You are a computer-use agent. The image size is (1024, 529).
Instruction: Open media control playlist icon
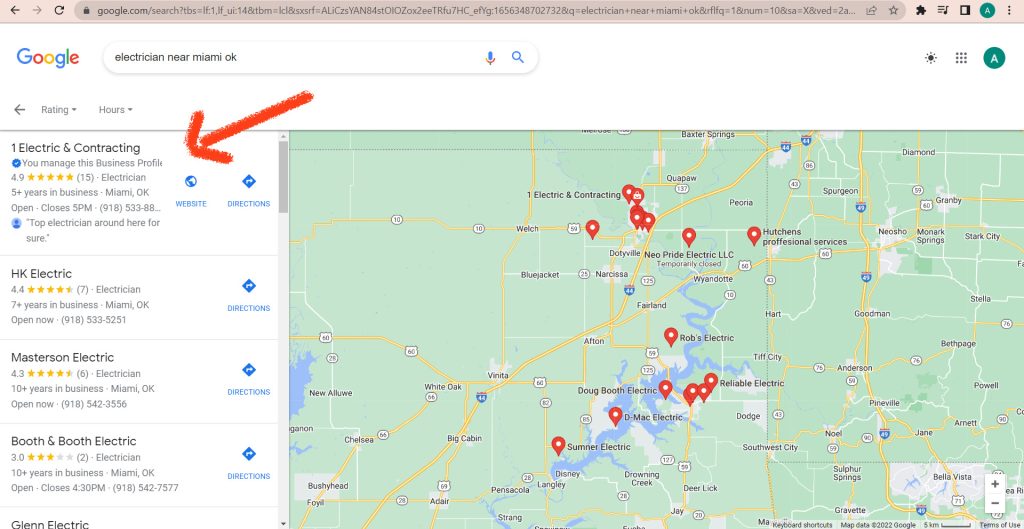click(943, 10)
